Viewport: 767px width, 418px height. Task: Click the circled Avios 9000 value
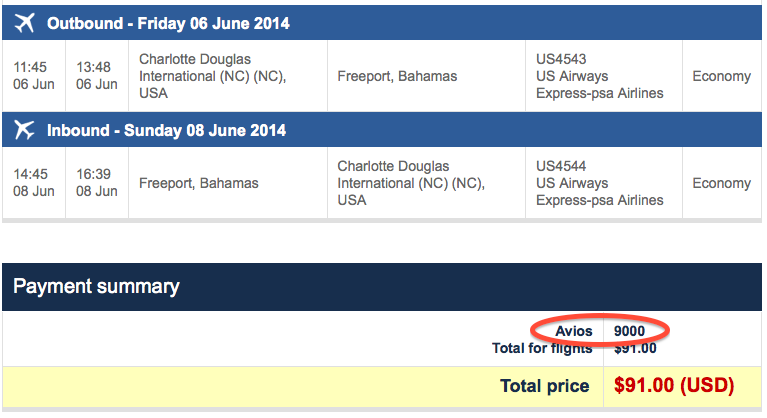630,331
